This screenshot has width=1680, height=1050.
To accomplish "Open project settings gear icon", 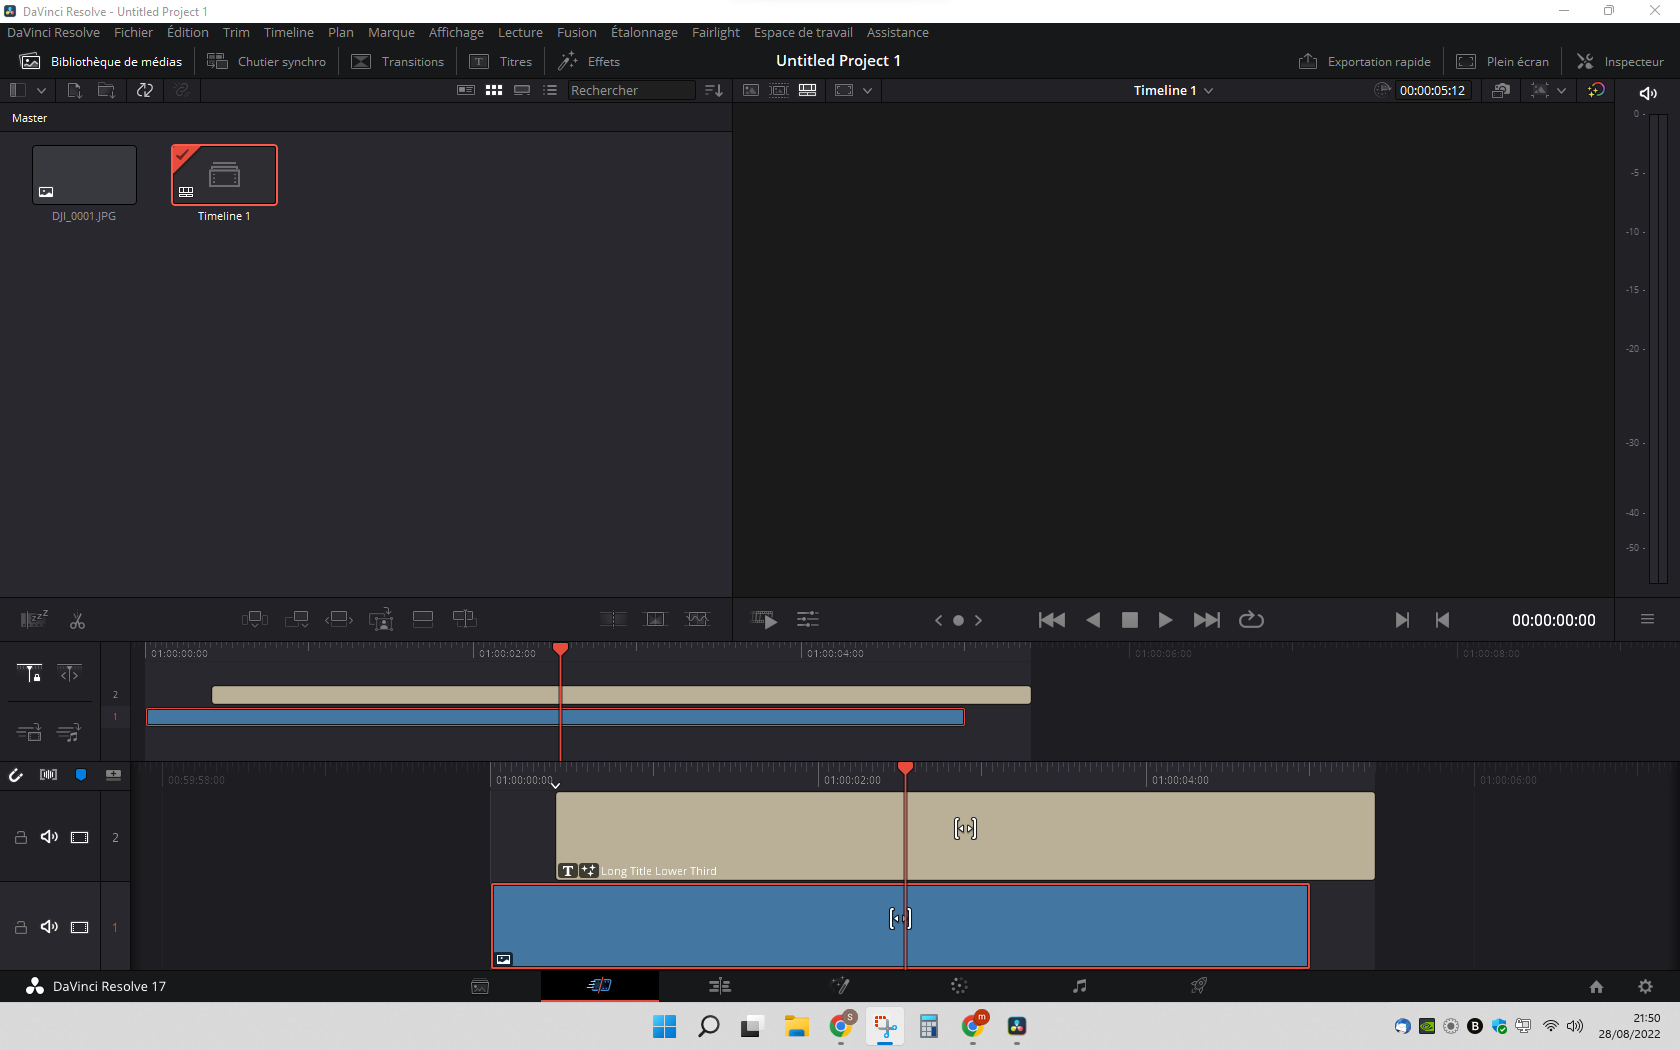I will [x=1645, y=986].
